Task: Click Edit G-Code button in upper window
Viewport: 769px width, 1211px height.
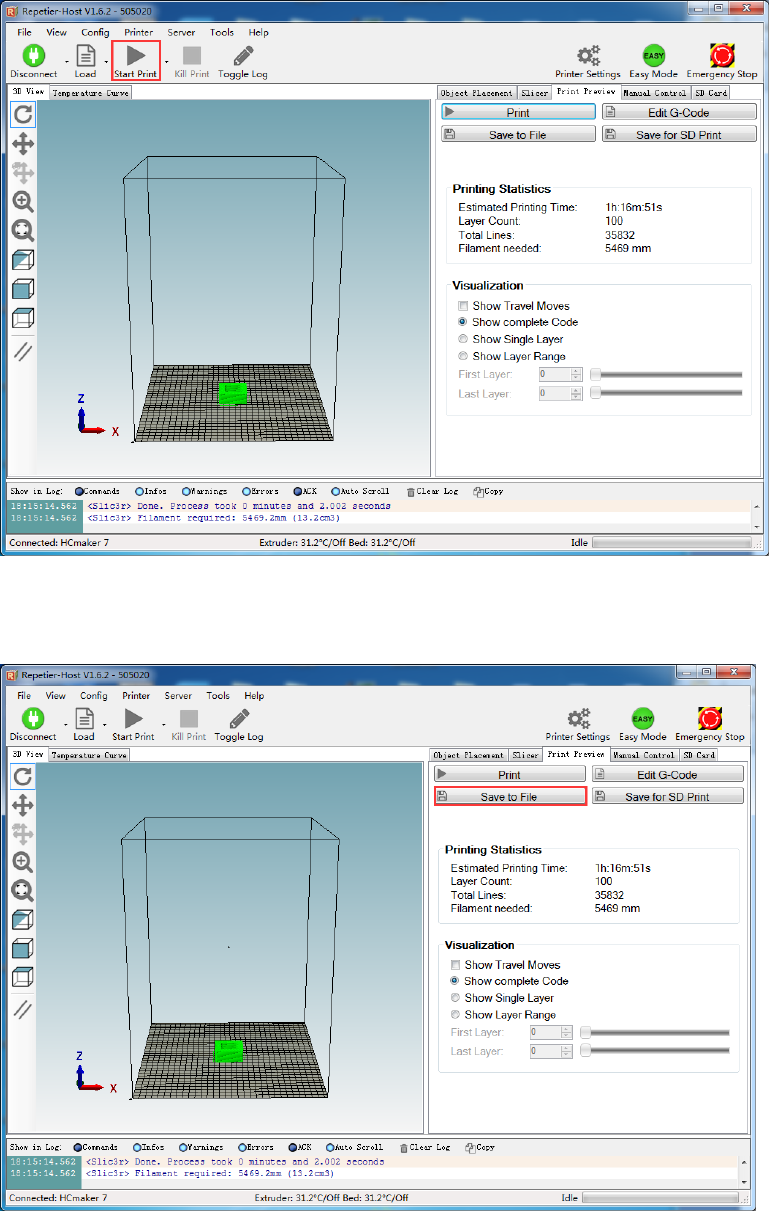Action: coord(677,113)
